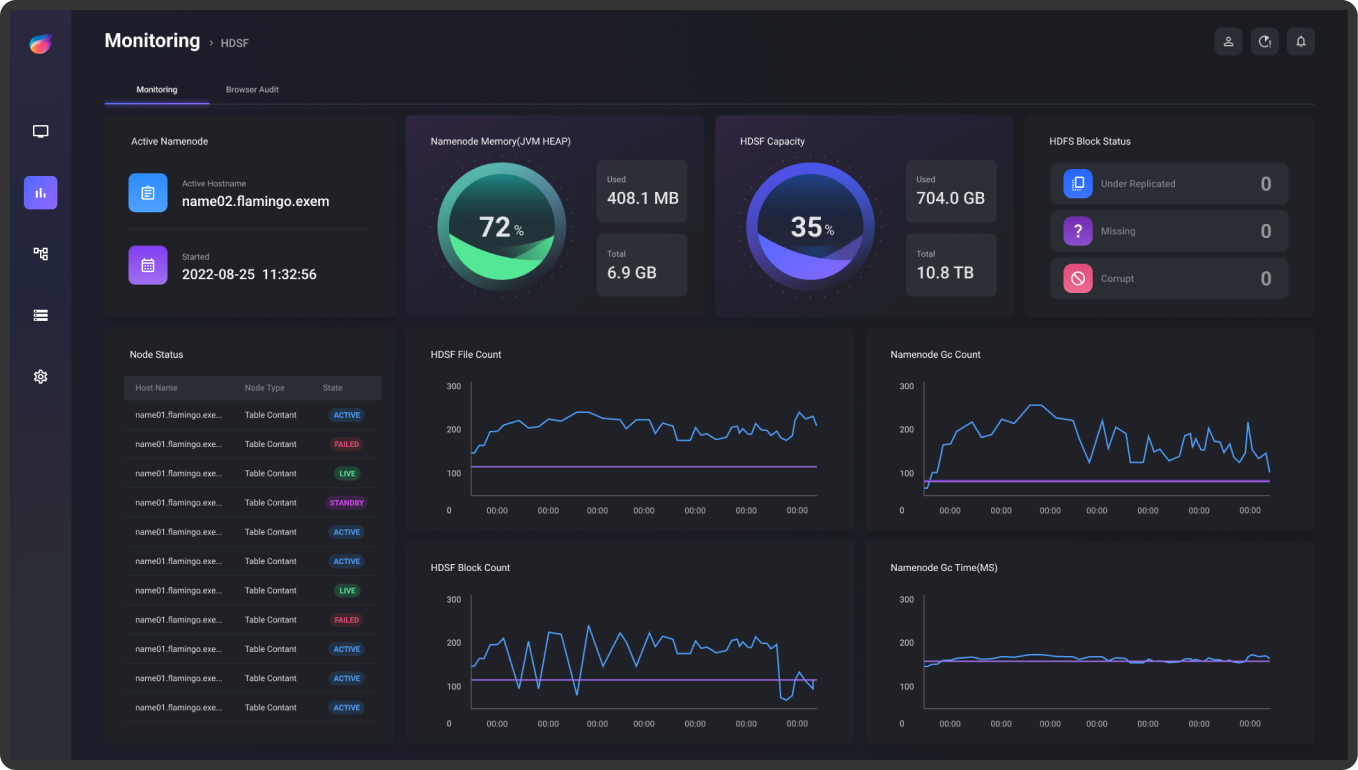Click the HDSF Capacity card title
Image resolution: width=1358 pixels, height=770 pixels.
point(773,142)
